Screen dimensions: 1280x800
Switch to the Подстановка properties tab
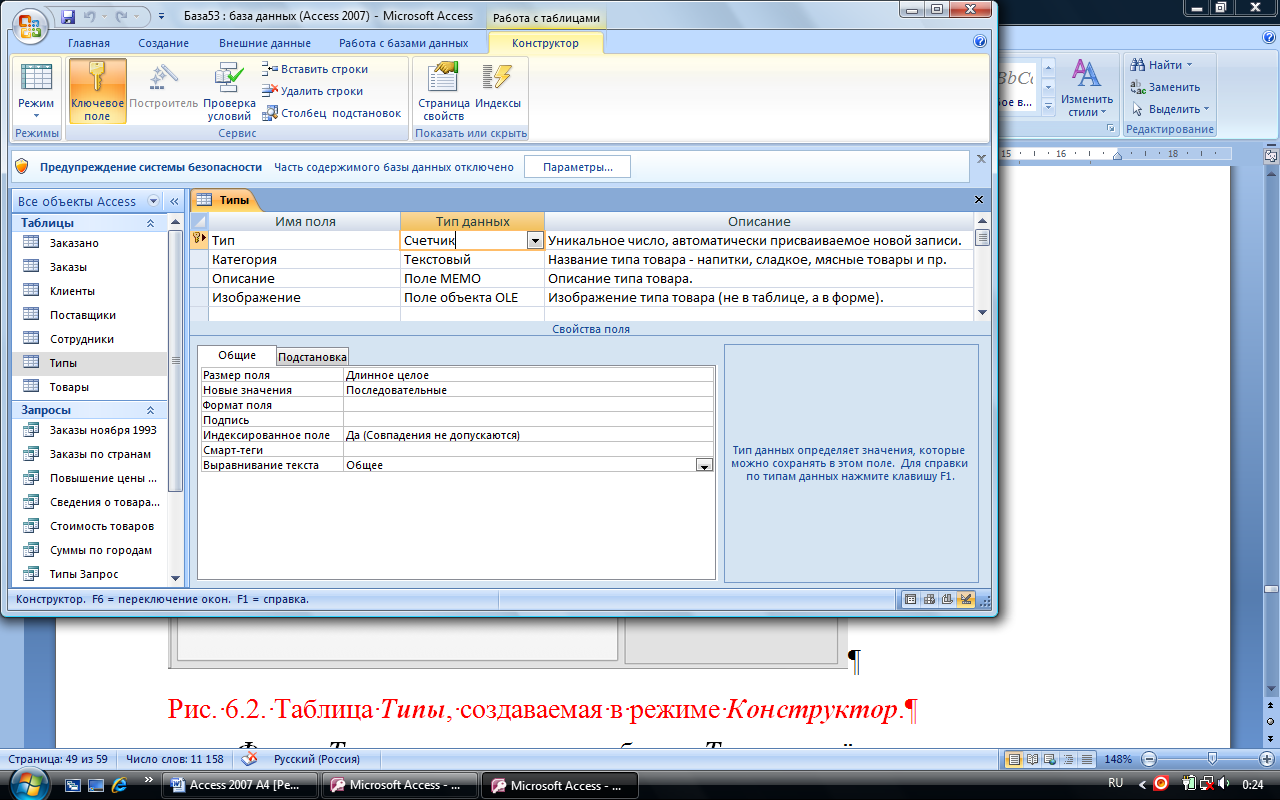click(x=312, y=357)
